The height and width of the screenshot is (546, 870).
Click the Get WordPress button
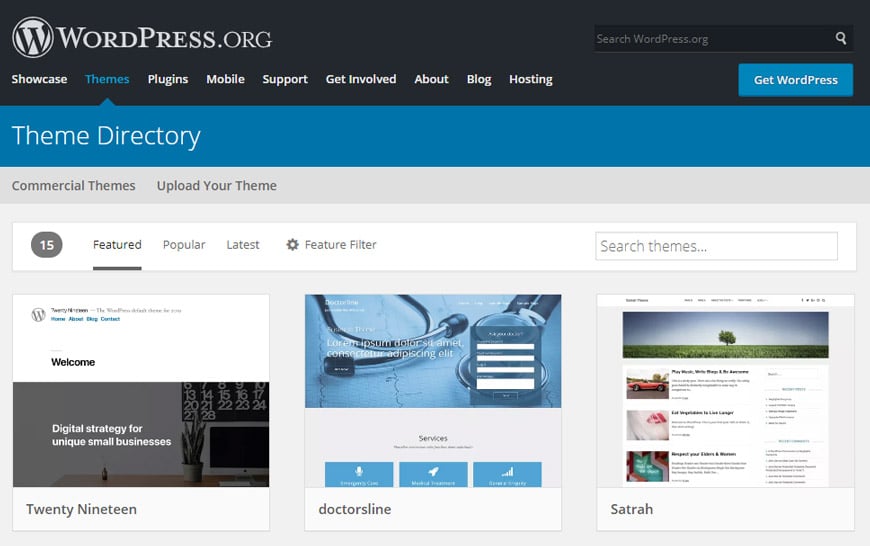(x=796, y=80)
